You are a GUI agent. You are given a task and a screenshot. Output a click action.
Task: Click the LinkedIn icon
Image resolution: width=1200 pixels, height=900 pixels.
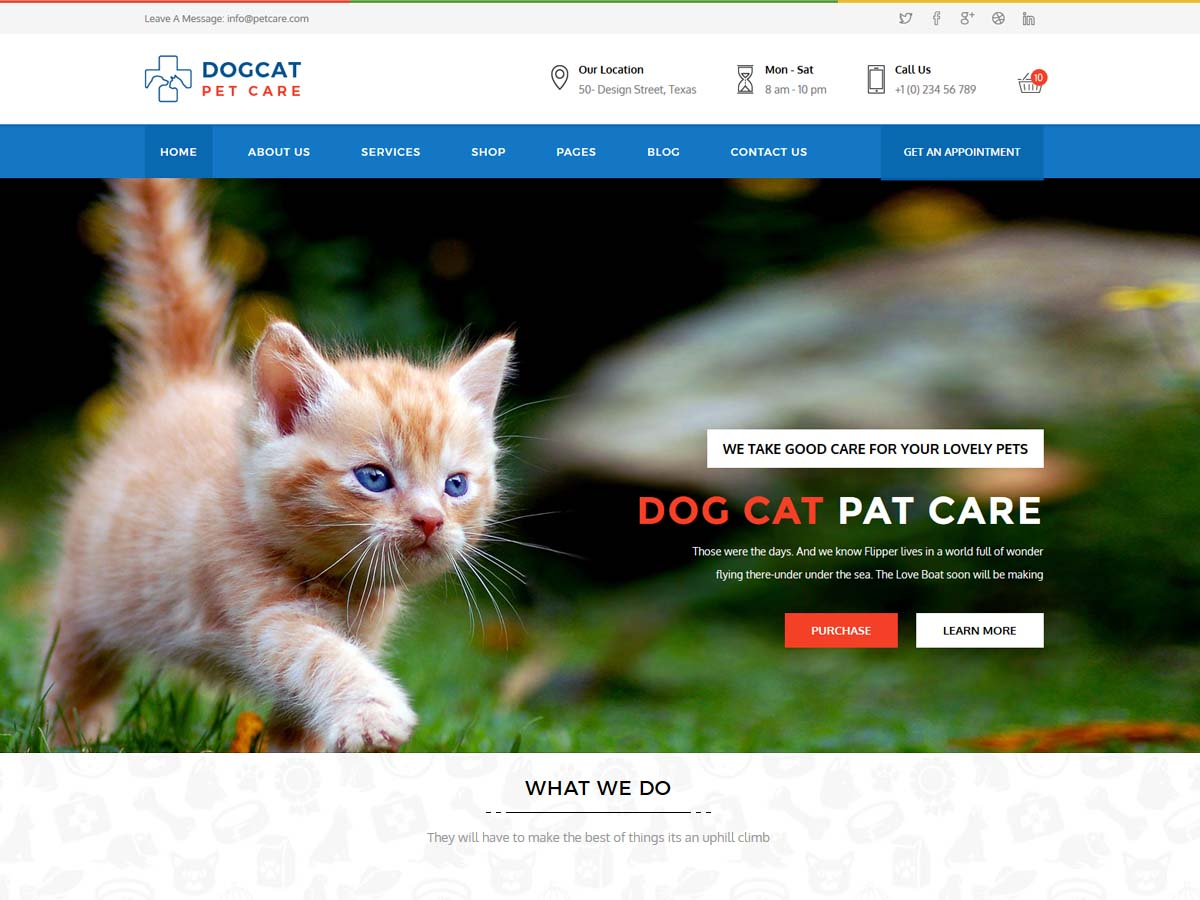click(1028, 18)
